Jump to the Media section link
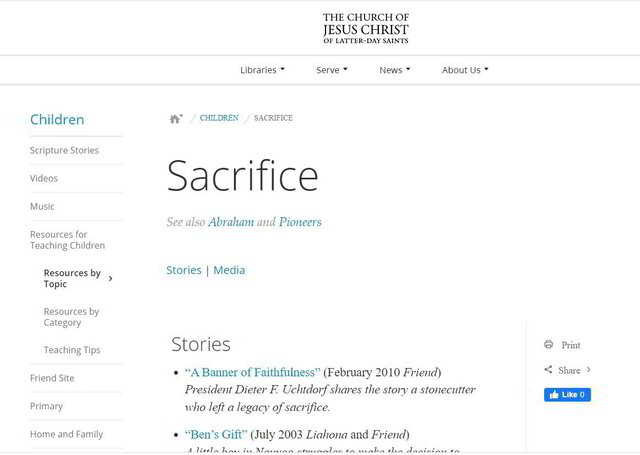 point(229,270)
